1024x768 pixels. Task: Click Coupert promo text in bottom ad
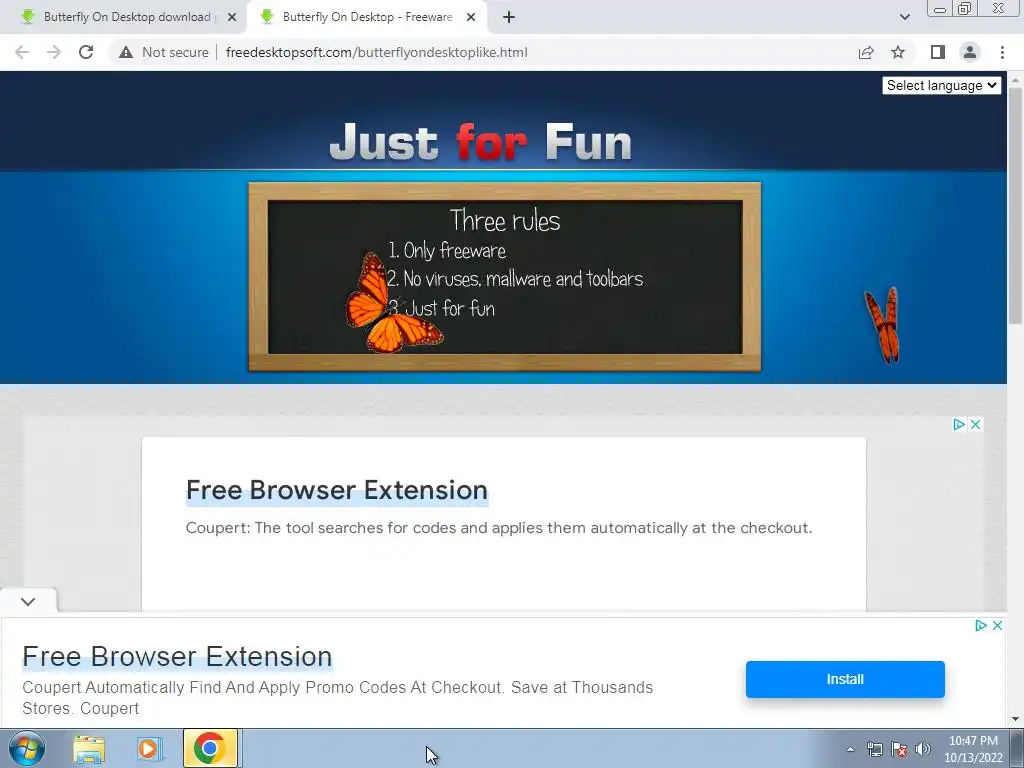tap(338, 697)
